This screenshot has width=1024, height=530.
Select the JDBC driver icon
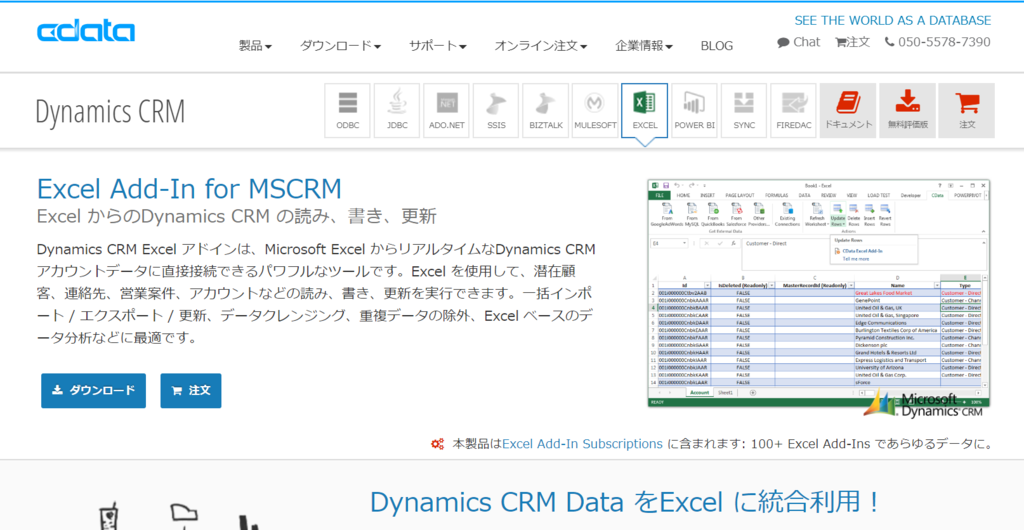[397, 110]
